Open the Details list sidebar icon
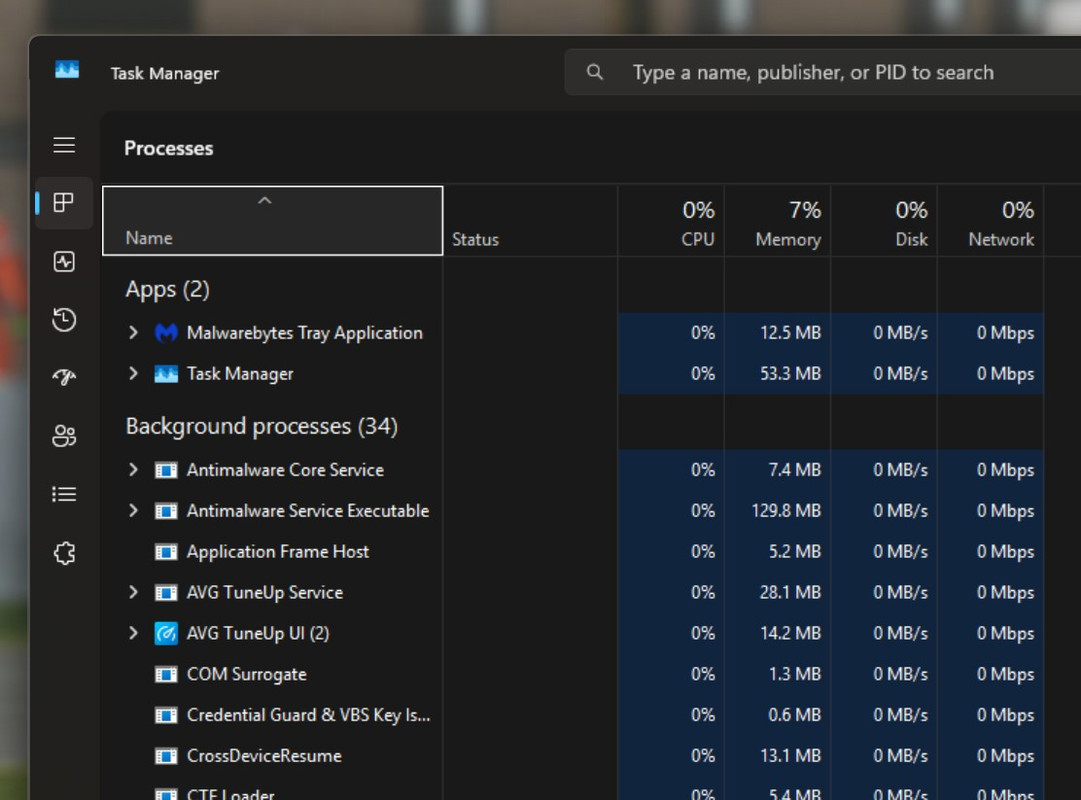Viewport: 1081px width, 800px height. pyautogui.click(x=64, y=494)
